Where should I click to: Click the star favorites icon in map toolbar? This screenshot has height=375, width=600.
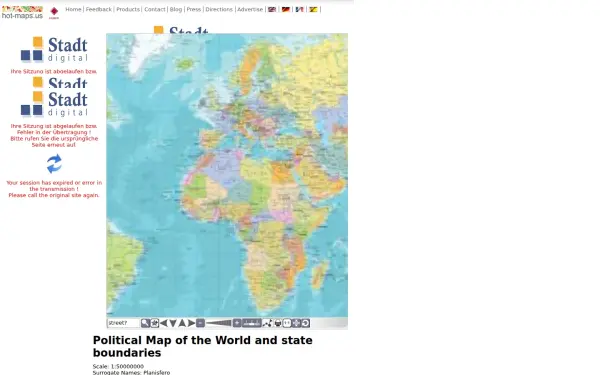pos(155,323)
